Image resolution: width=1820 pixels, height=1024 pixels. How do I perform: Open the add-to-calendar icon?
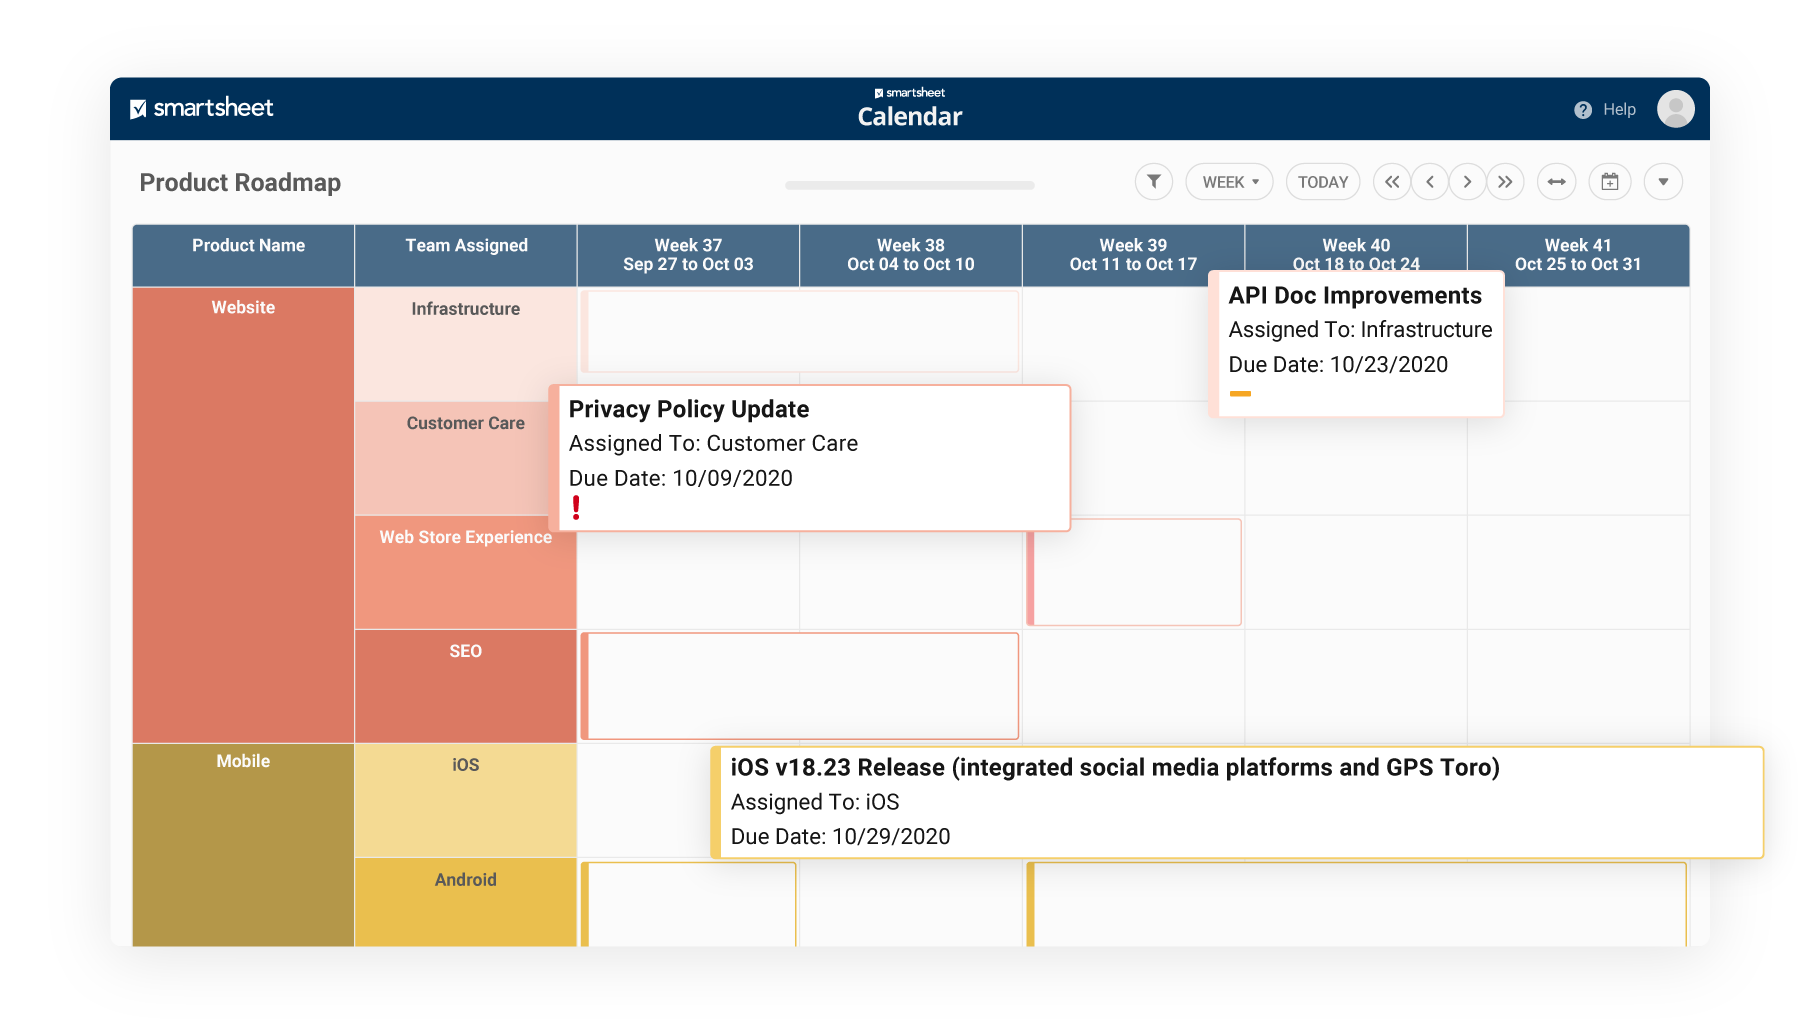click(1609, 182)
